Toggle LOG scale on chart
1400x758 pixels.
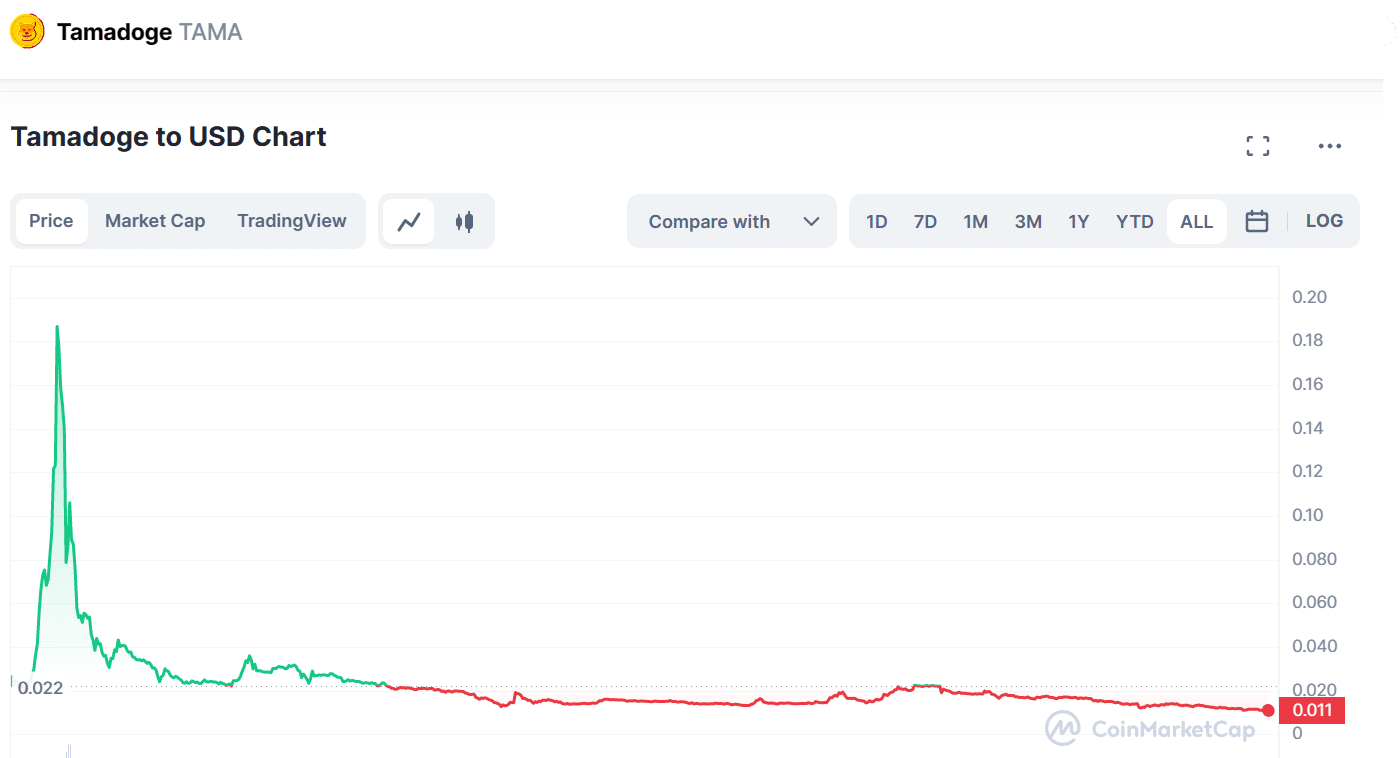[1324, 221]
